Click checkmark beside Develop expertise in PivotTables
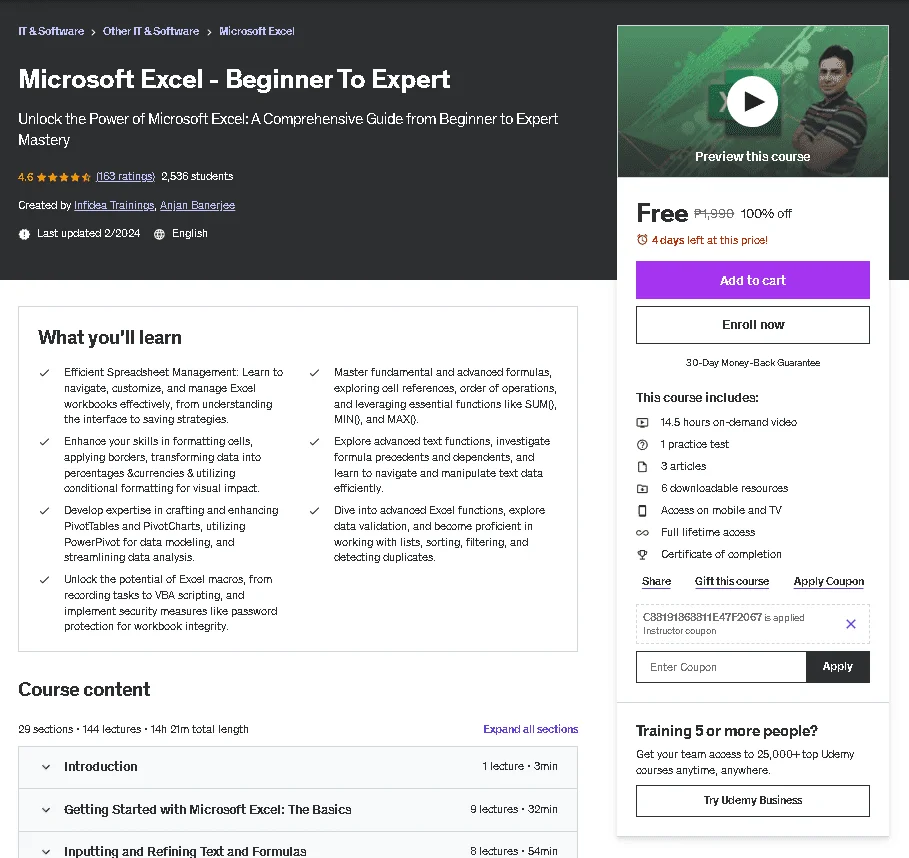Screen dimensions: 909x858 pos(44,511)
